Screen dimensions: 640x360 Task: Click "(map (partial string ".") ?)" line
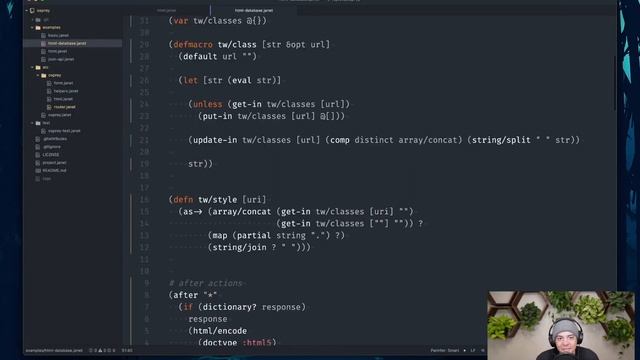click(x=276, y=236)
